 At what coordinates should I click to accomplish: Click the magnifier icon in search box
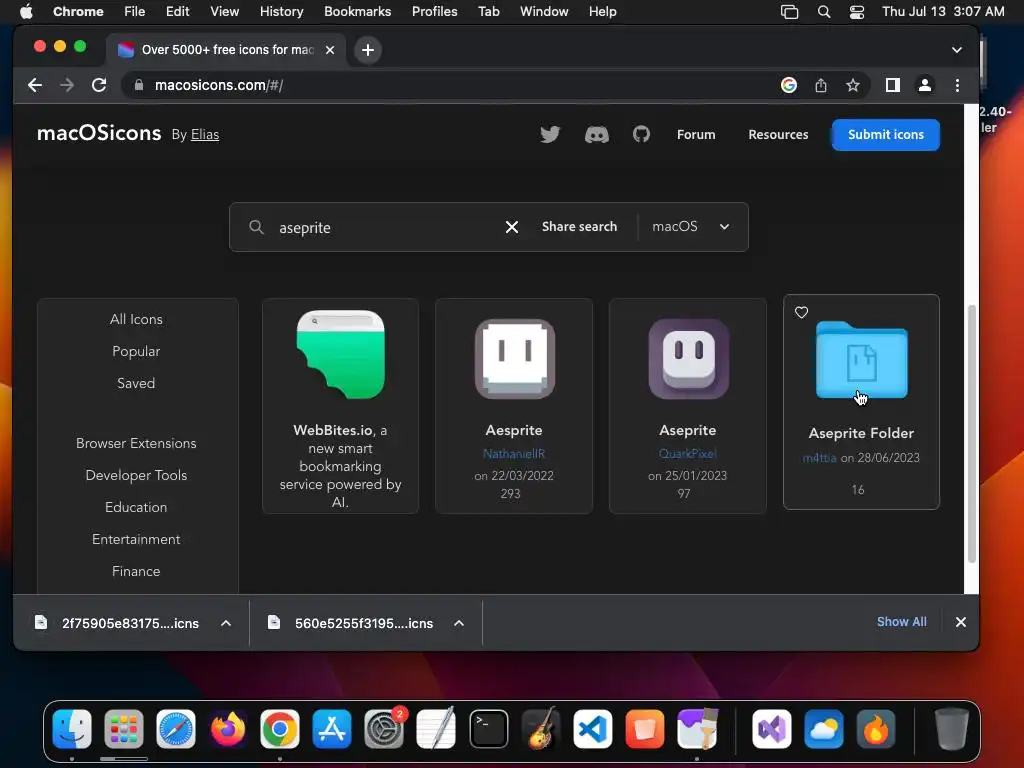click(x=257, y=227)
